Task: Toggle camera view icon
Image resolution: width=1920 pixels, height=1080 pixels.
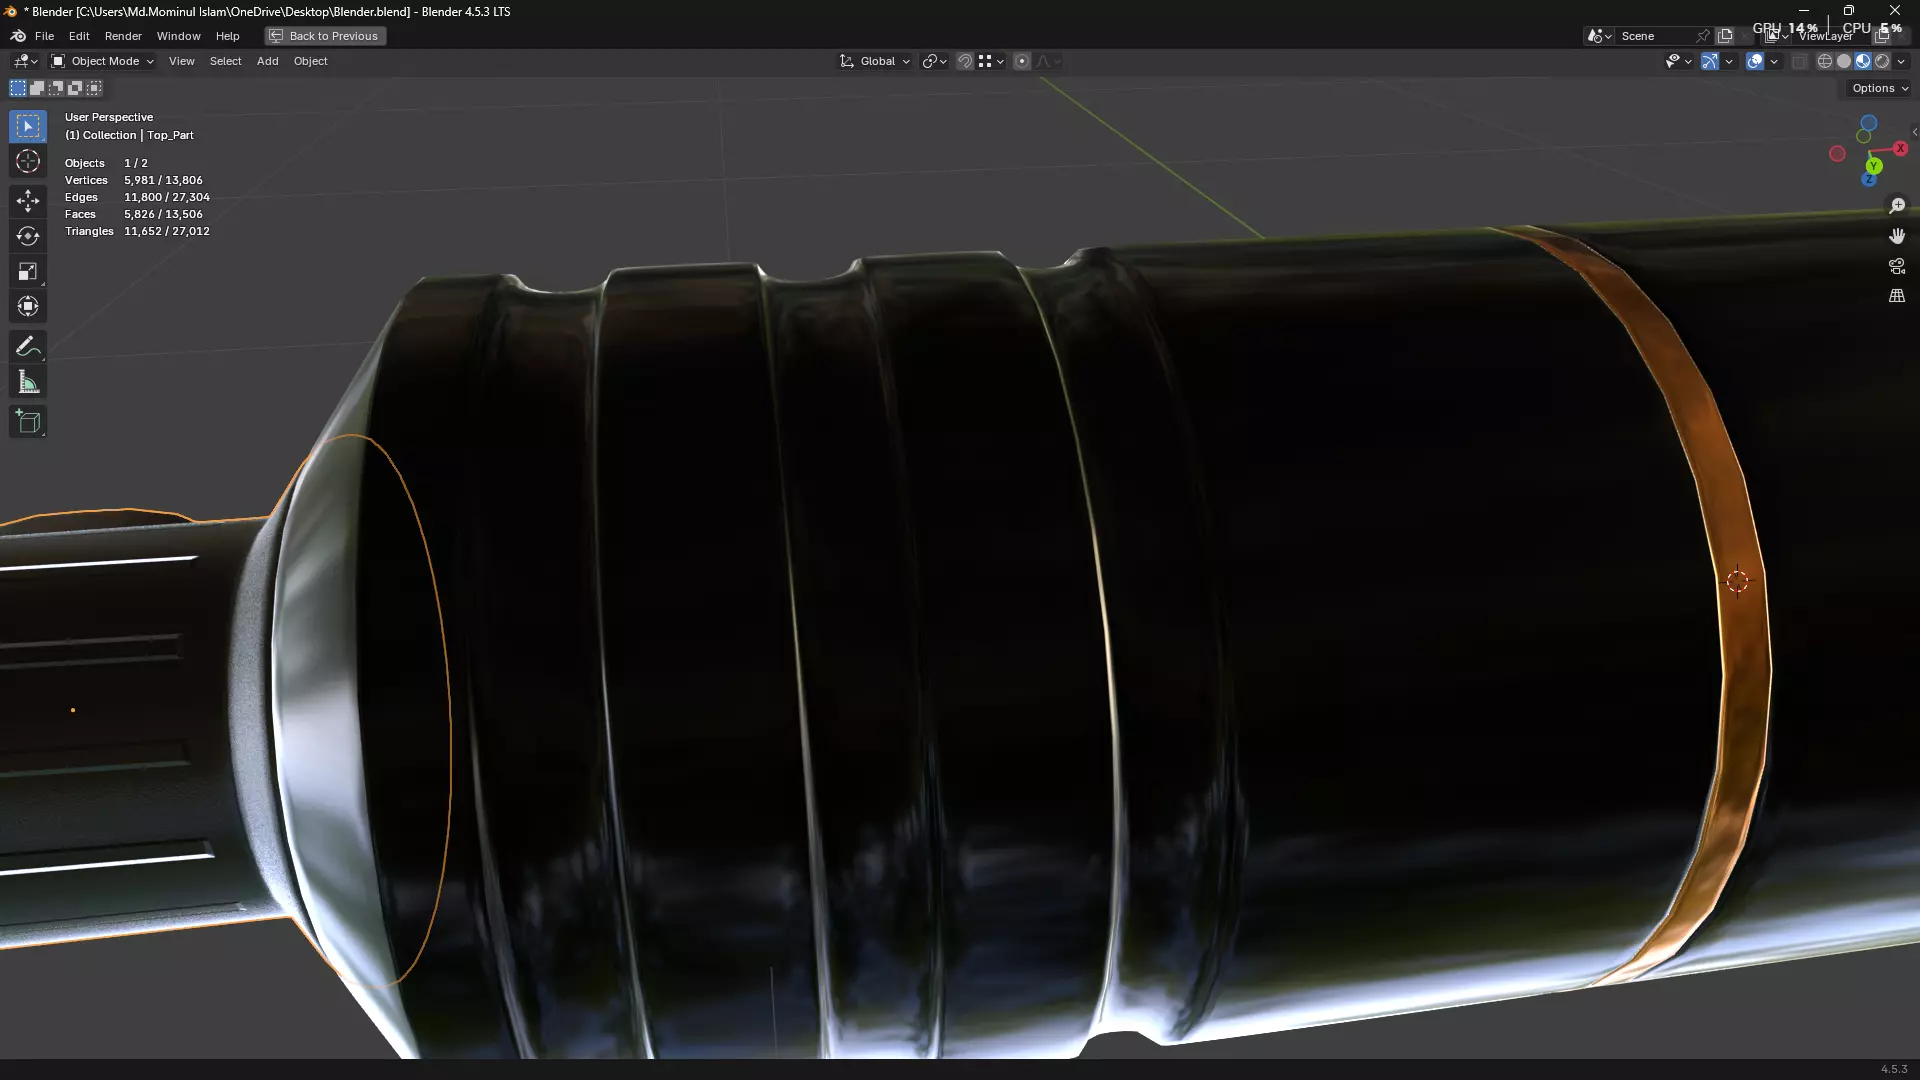Action: tap(1897, 266)
